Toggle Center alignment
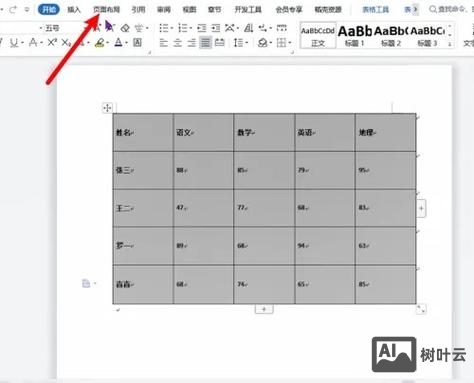The image size is (474, 383). tap(178, 43)
